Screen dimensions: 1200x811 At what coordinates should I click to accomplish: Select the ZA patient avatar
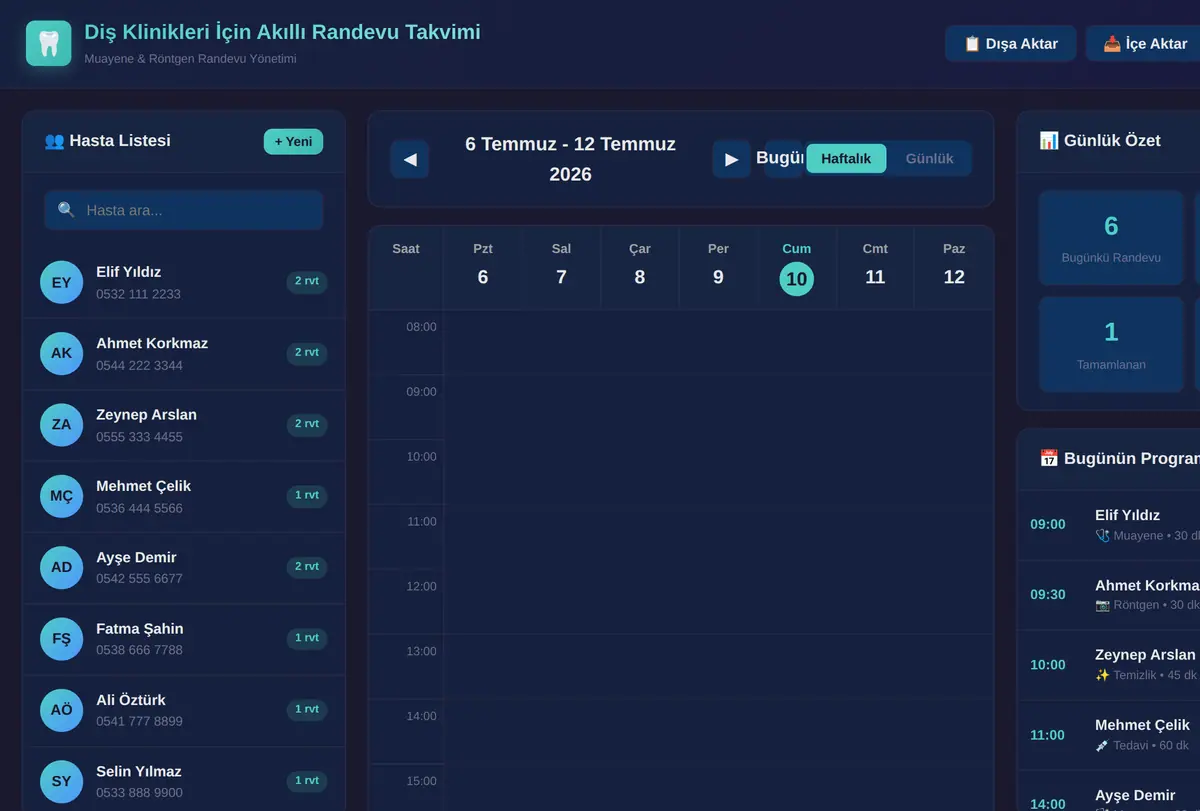61,425
